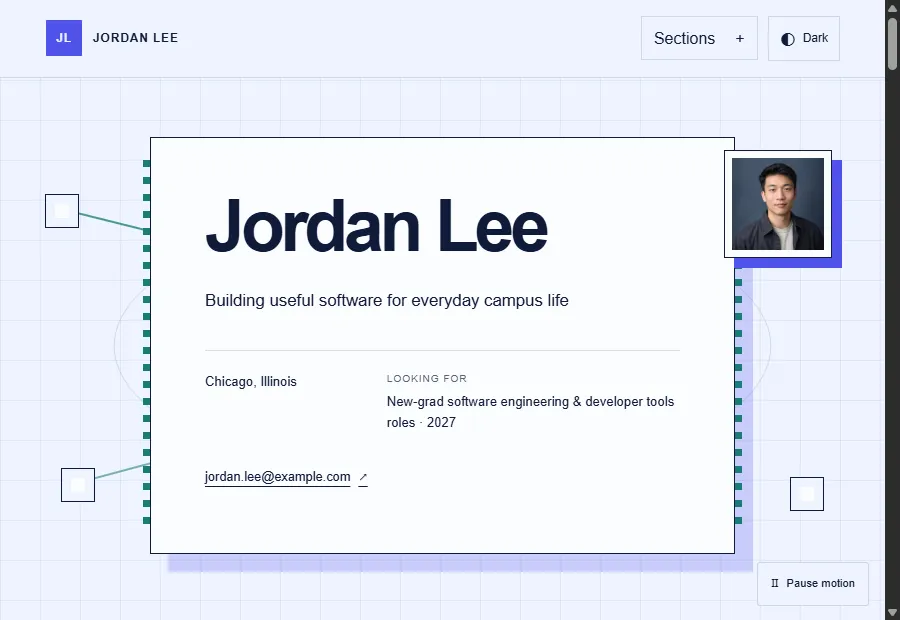Click the 'Chicago, Illinois' location text
Image resolution: width=900 pixels, height=620 pixels.
coord(251,382)
